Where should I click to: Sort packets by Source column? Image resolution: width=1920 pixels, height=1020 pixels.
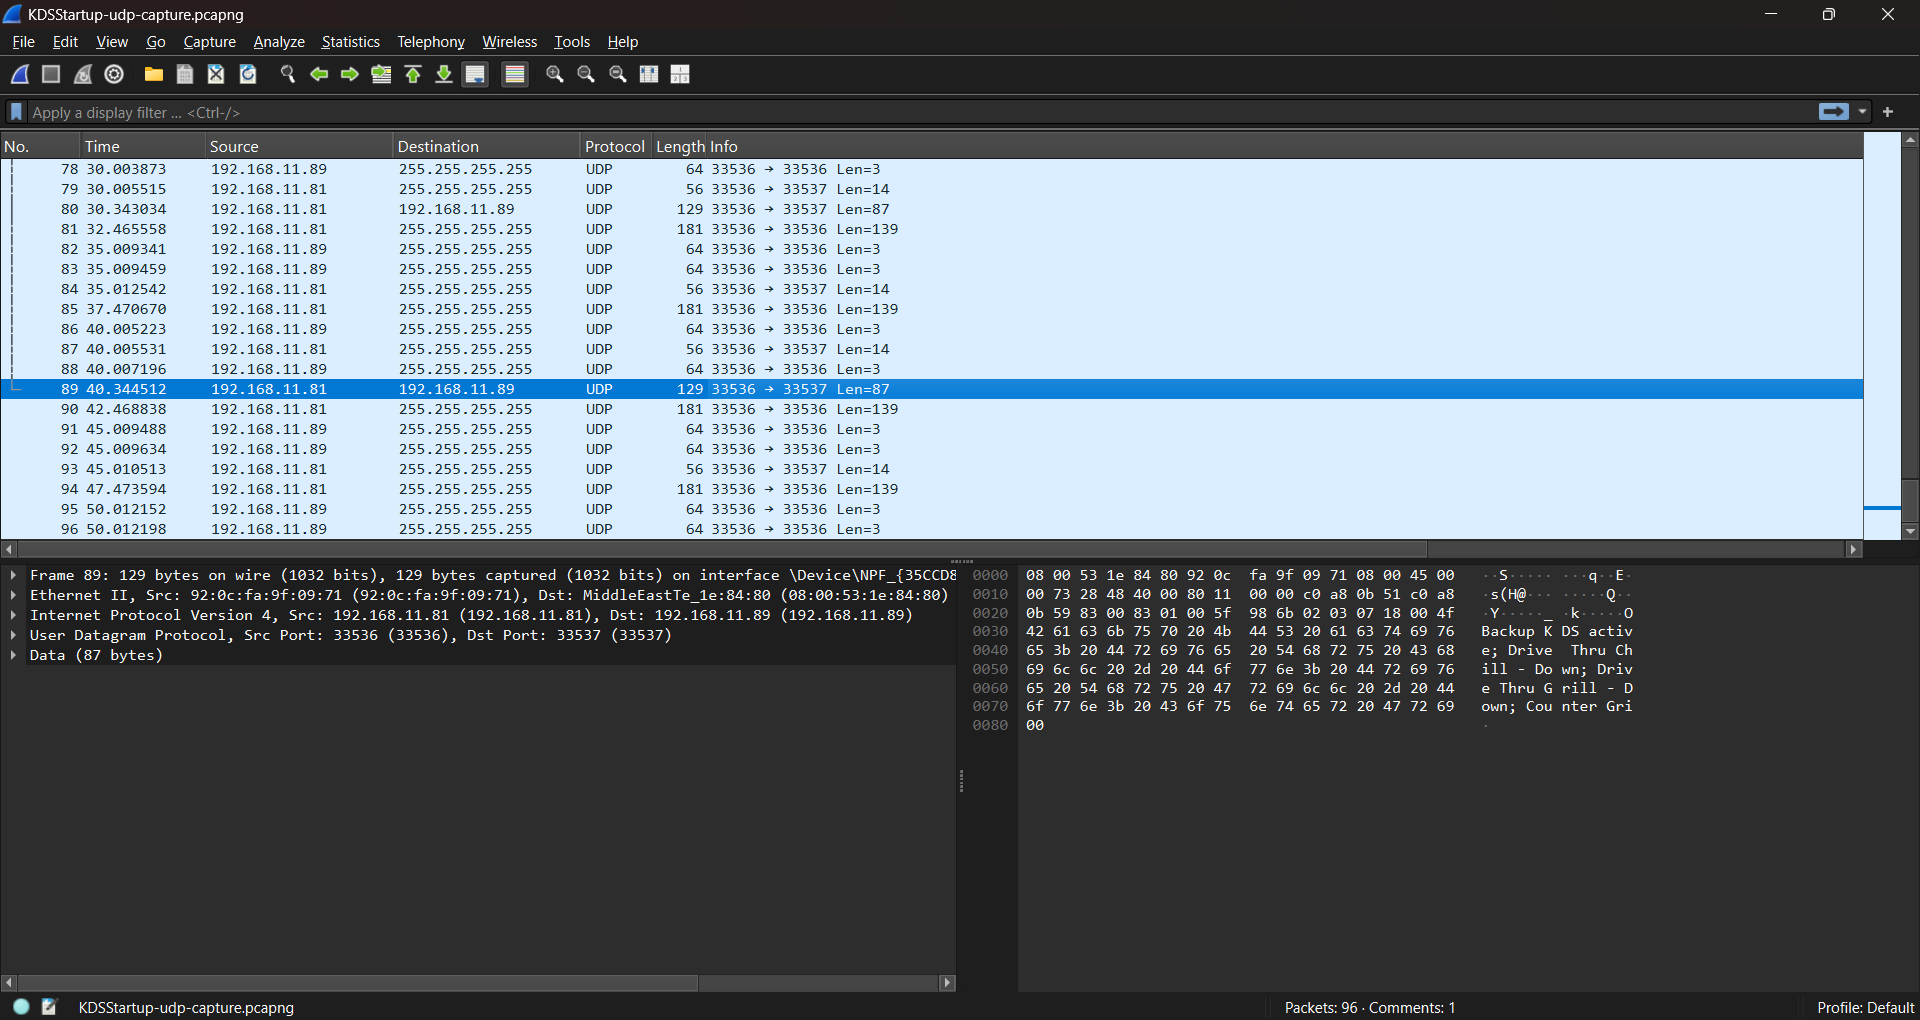[299, 146]
